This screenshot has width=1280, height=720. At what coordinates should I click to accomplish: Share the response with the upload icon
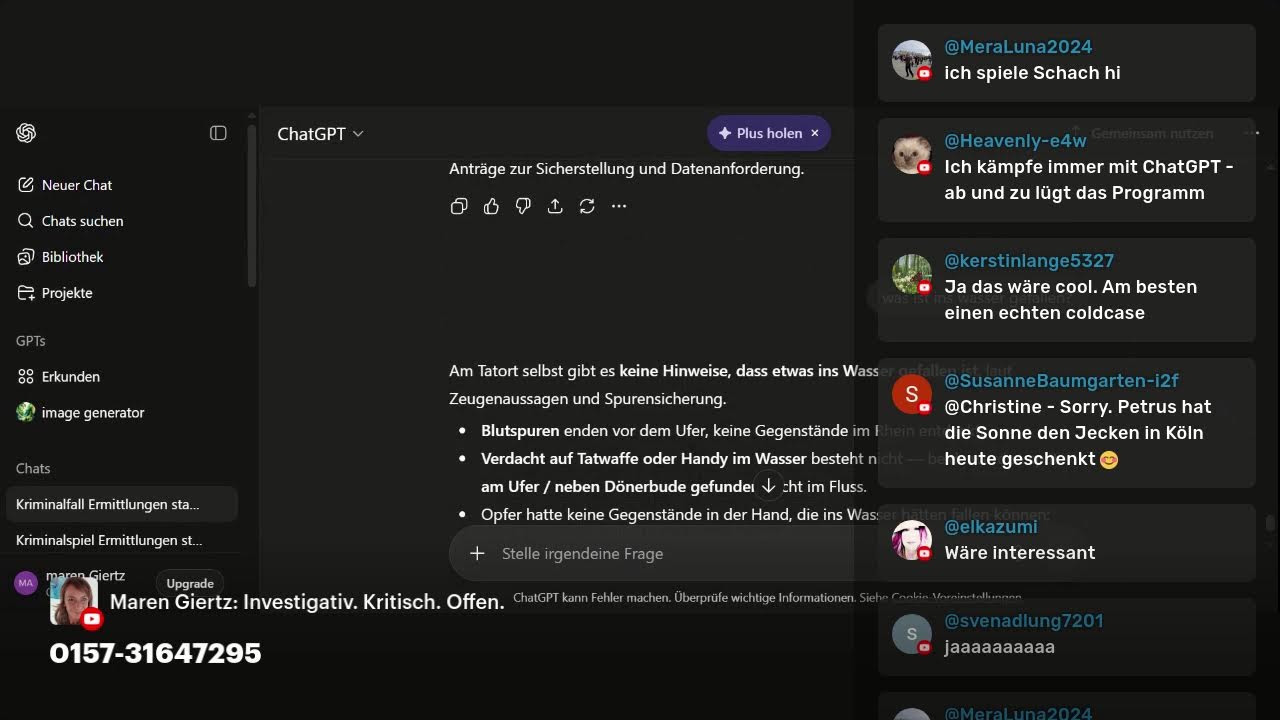[555, 206]
